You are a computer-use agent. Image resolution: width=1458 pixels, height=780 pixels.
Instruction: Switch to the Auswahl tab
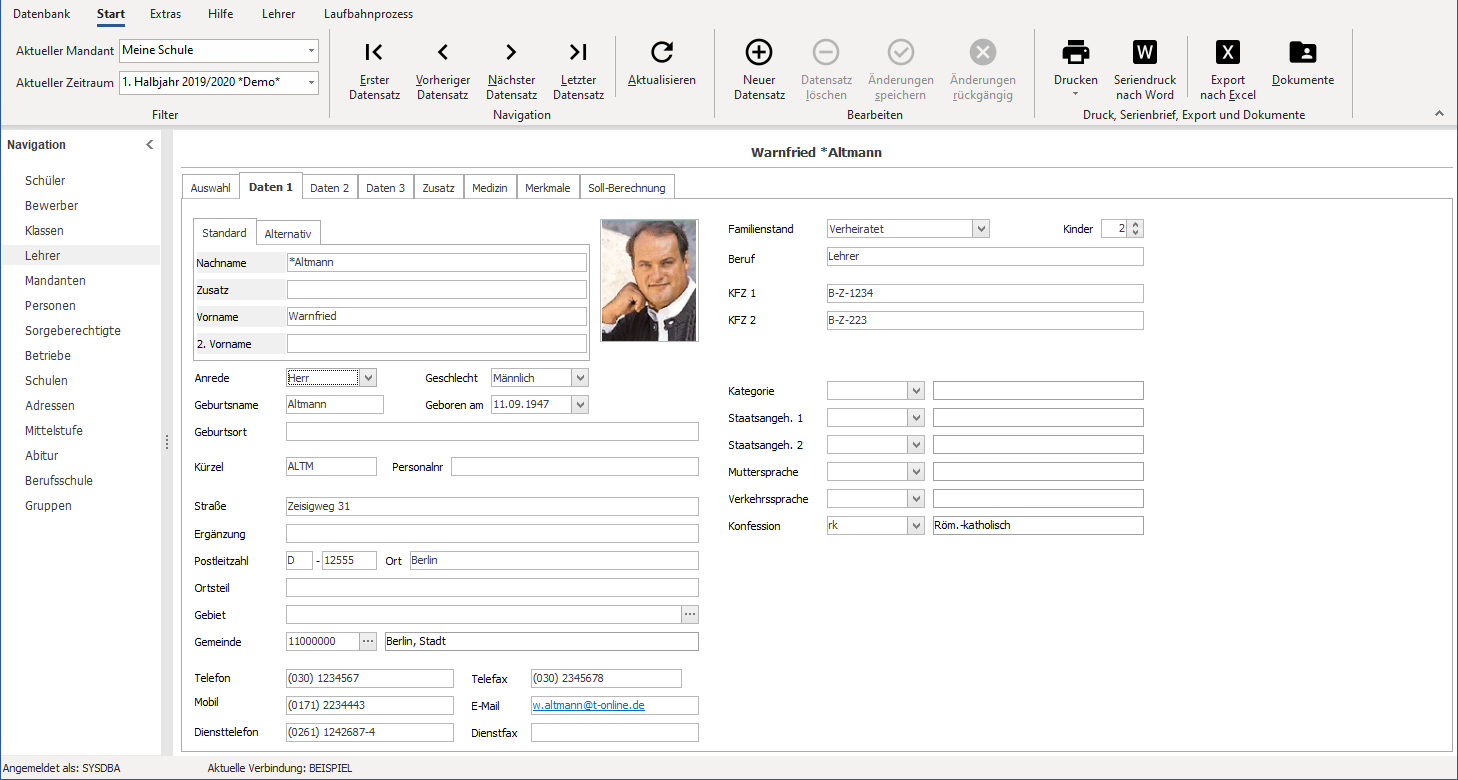point(211,187)
